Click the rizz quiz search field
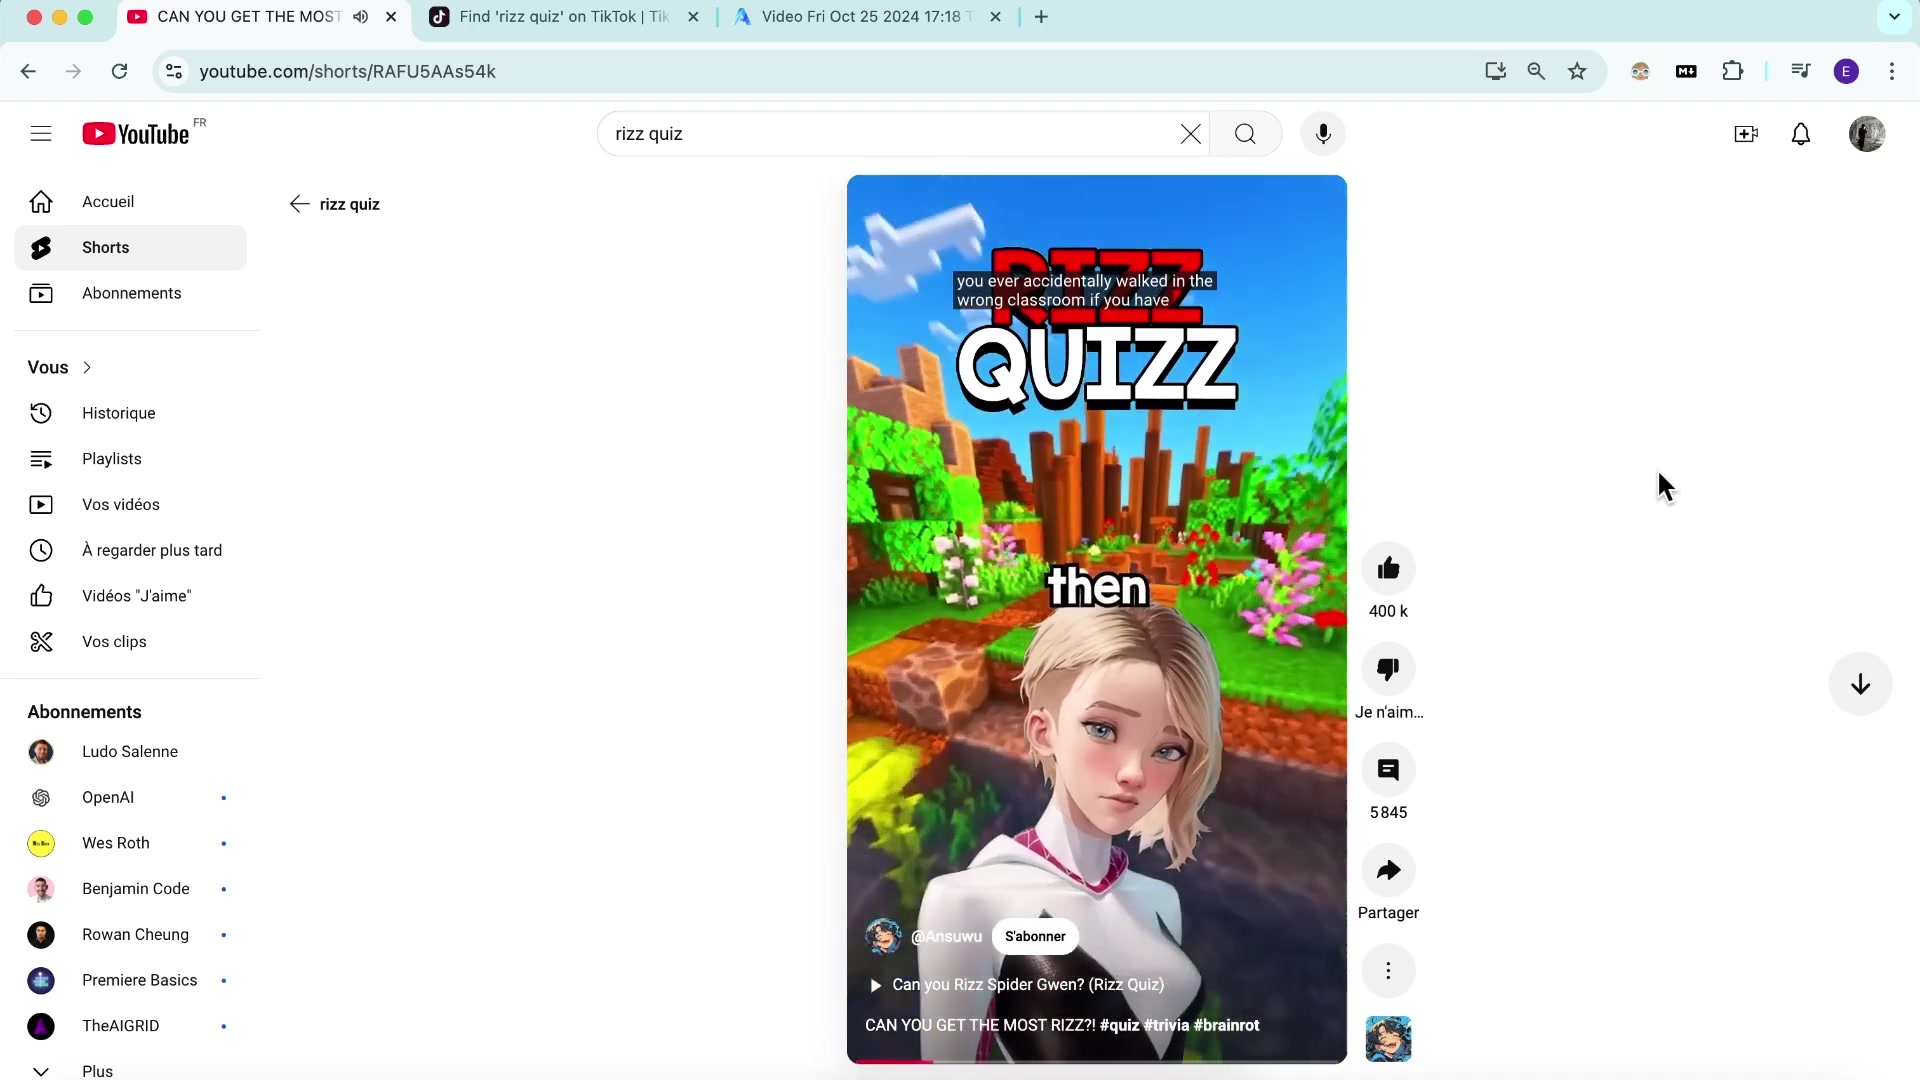The width and height of the screenshot is (1920, 1080). click(890, 134)
